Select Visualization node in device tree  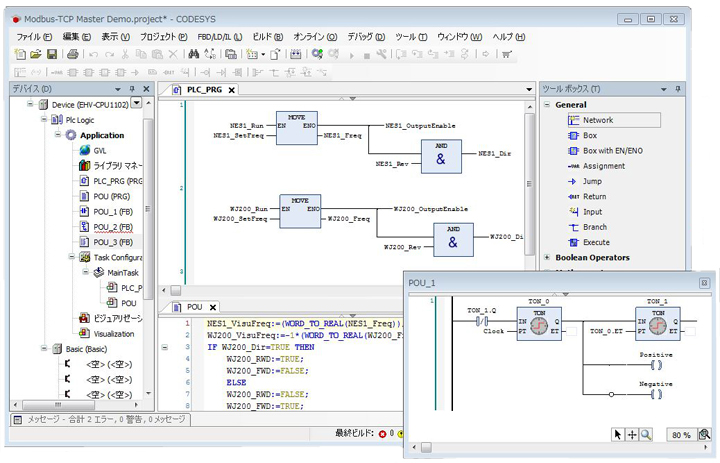click(x=107, y=333)
